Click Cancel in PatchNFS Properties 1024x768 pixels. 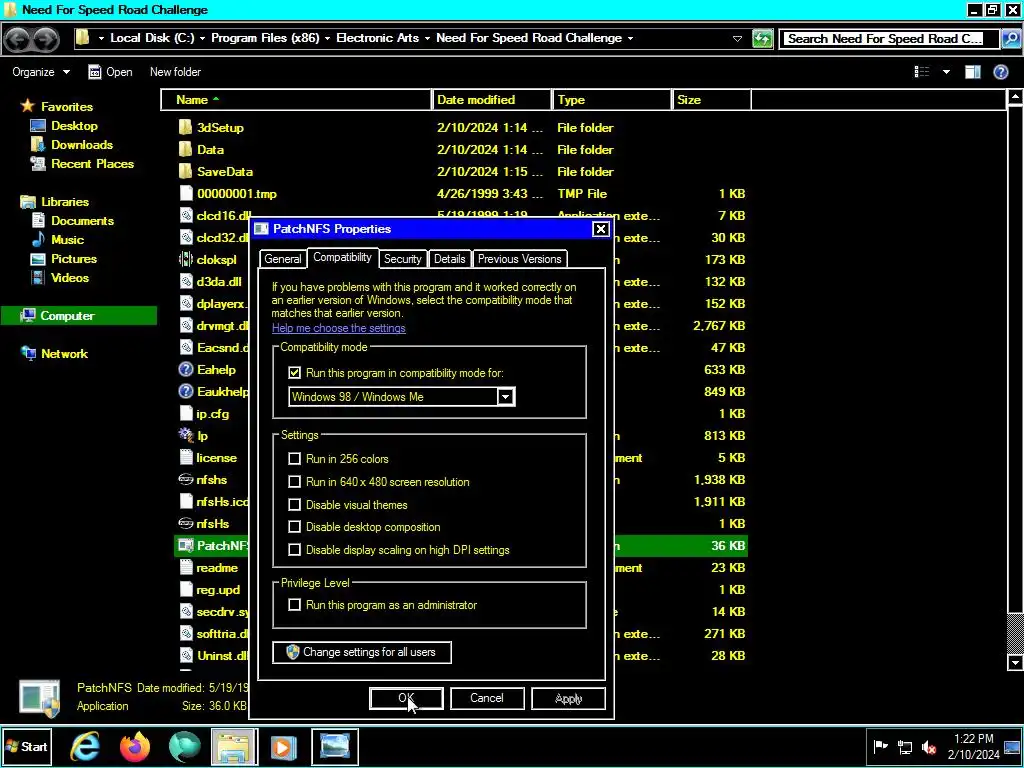pos(487,698)
